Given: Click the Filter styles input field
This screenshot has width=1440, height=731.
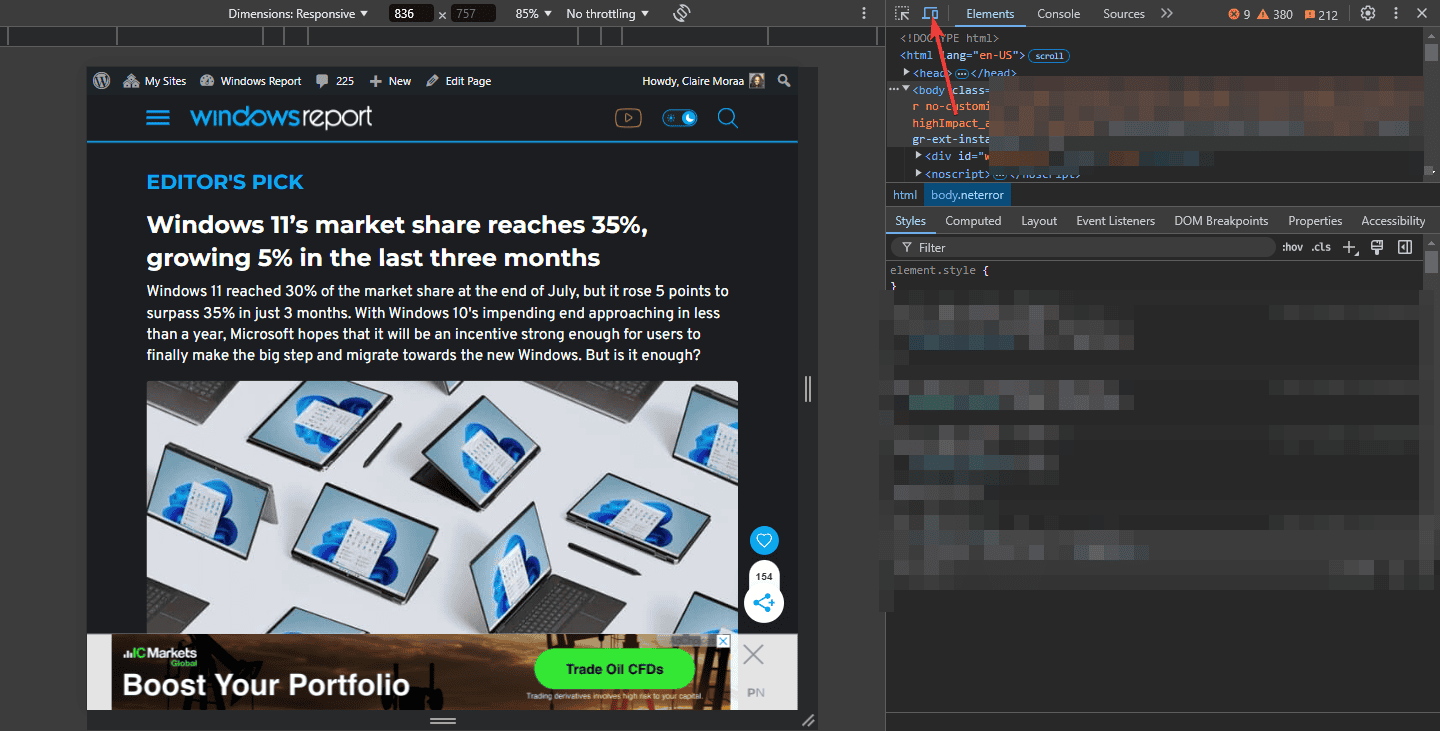Looking at the screenshot, I should click(1083, 247).
